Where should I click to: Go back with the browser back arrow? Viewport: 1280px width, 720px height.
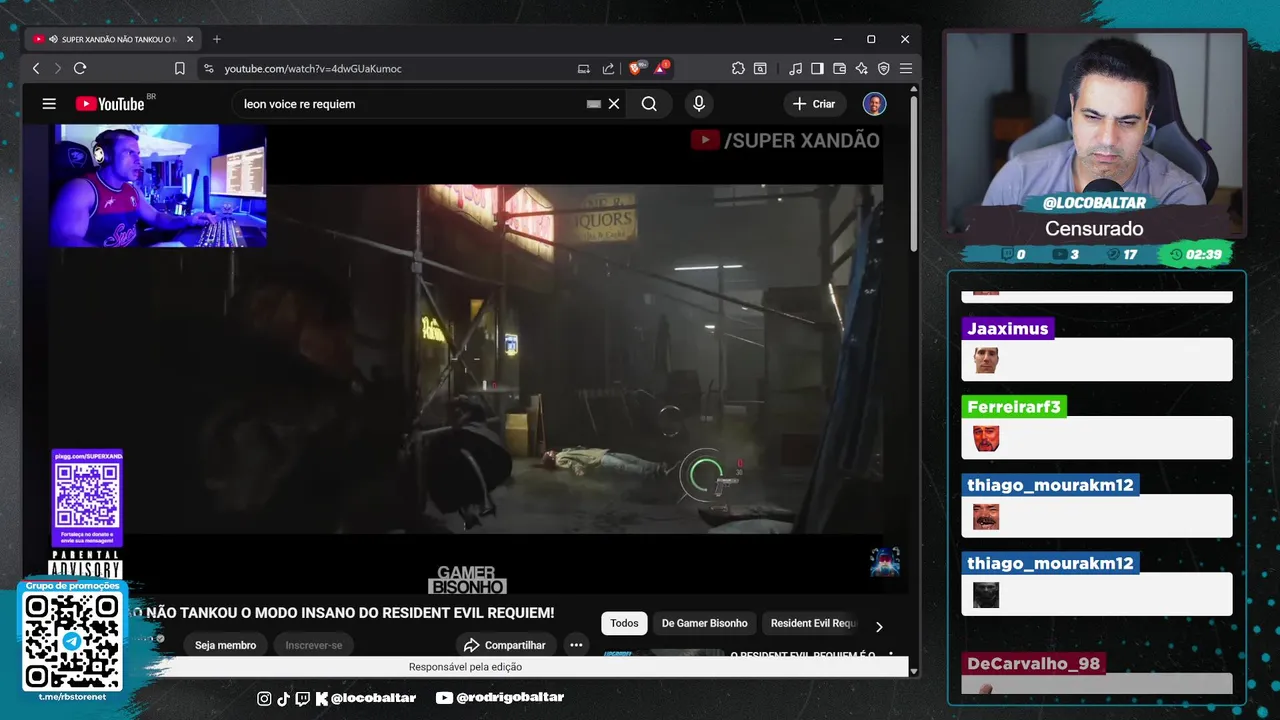point(36,68)
